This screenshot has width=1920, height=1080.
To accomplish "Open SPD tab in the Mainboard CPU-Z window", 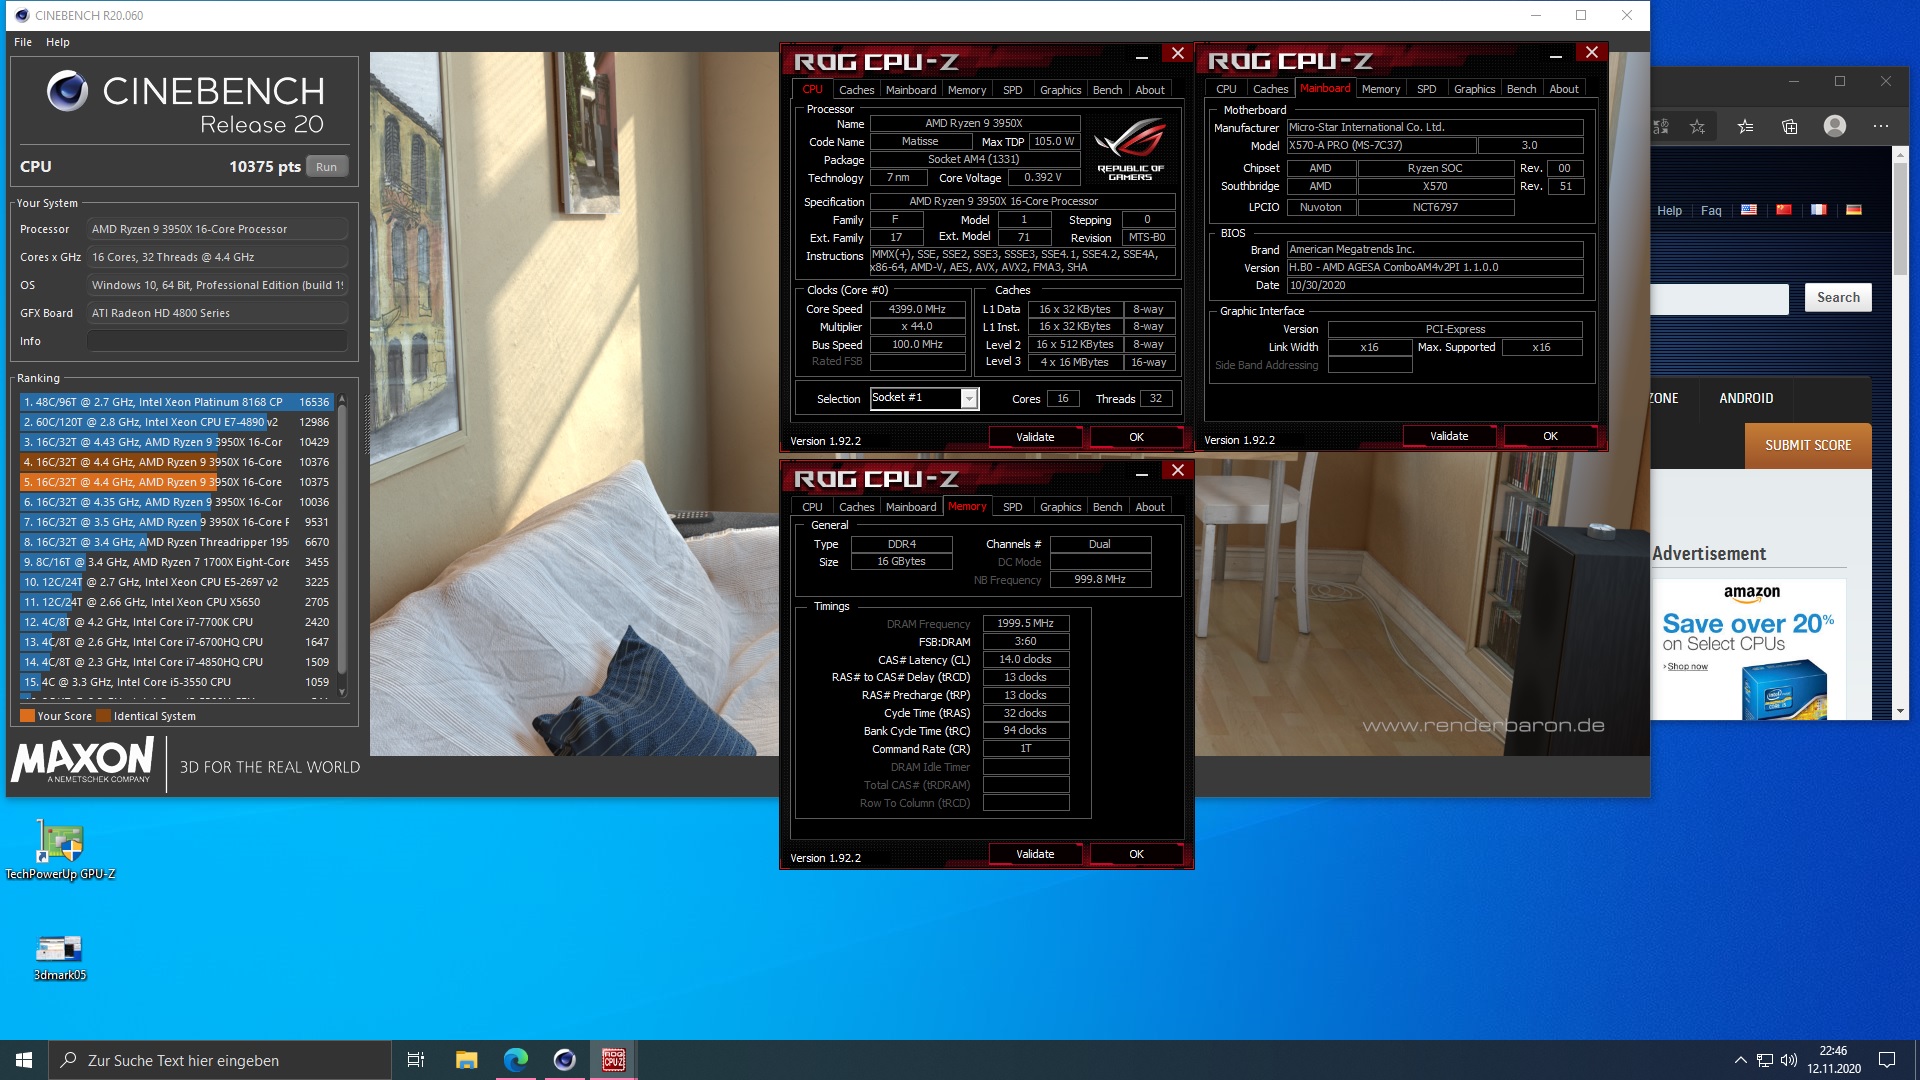I will tap(1426, 89).
